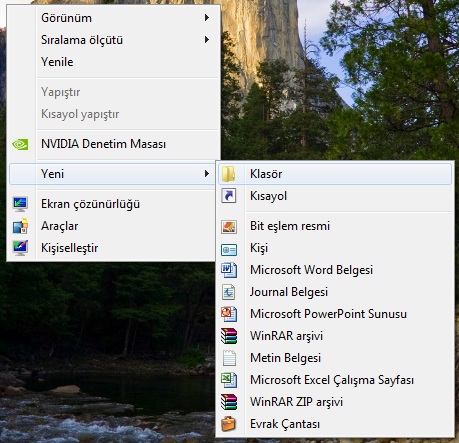Expand the Görünüm submenu arrow
Viewport: 459px width, 443px height.
point(207,18)
